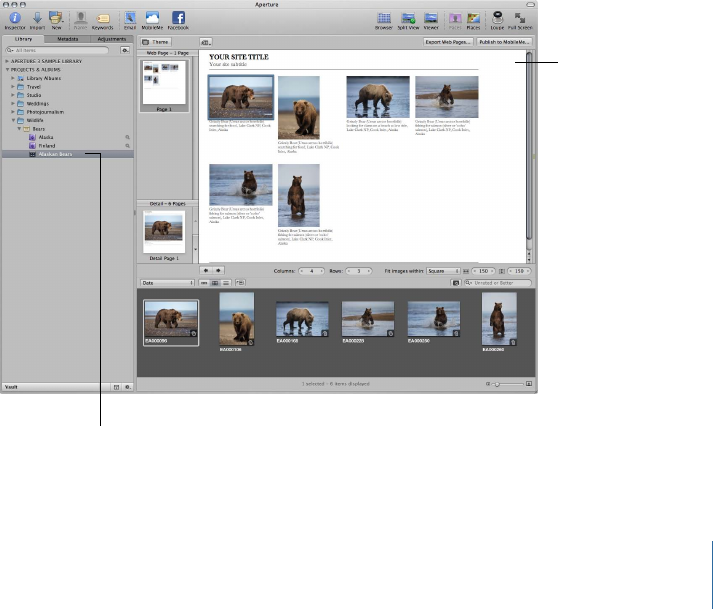This screenshot has width=713, height=609.
Task: Click the YOUR SITE TITLE heading
Action: point(239,57)
